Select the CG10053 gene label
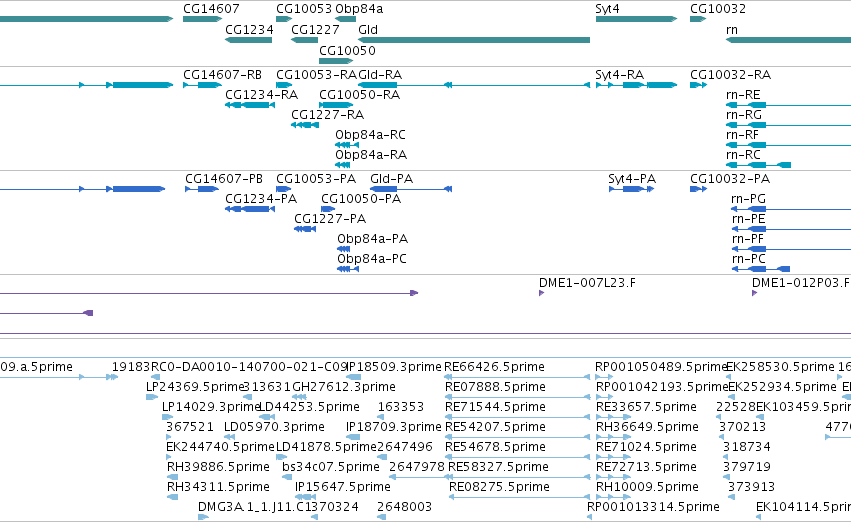Image resolution: width=851 pixels, height=522 pixels. (304, 9)
